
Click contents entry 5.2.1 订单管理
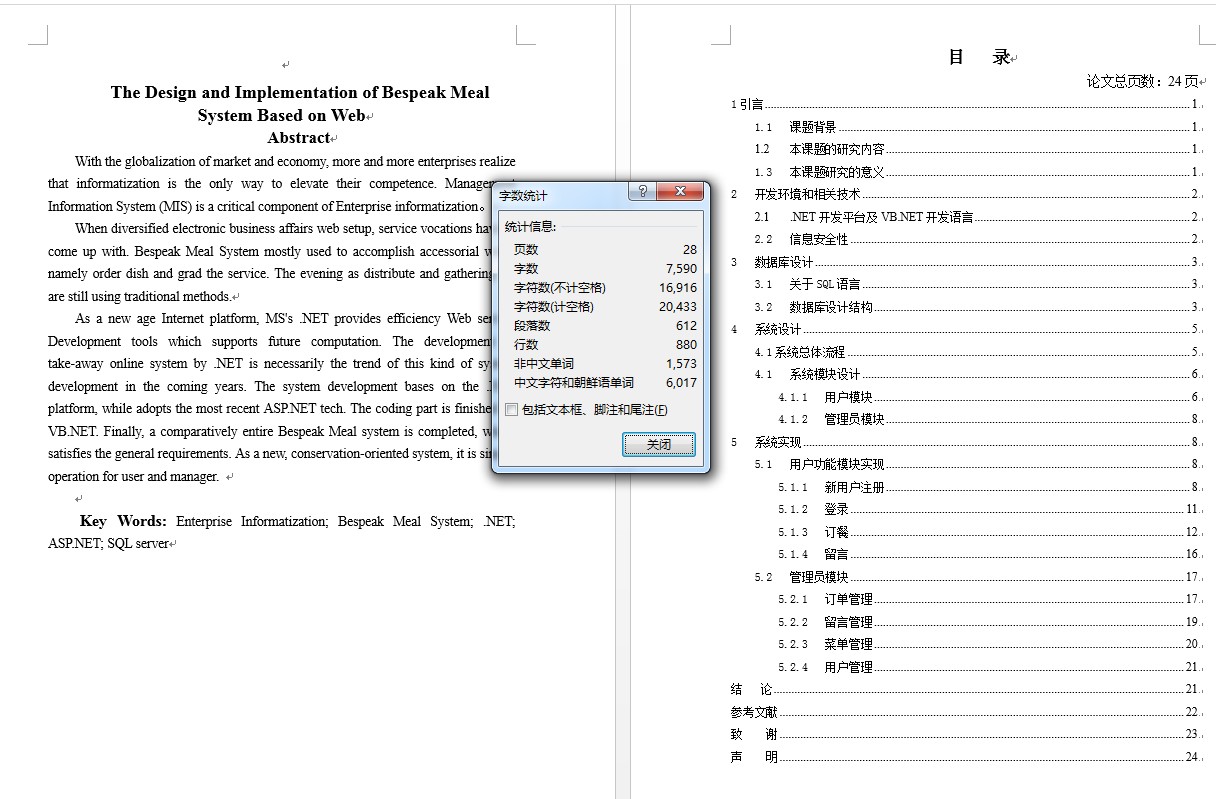pos(988,599)
